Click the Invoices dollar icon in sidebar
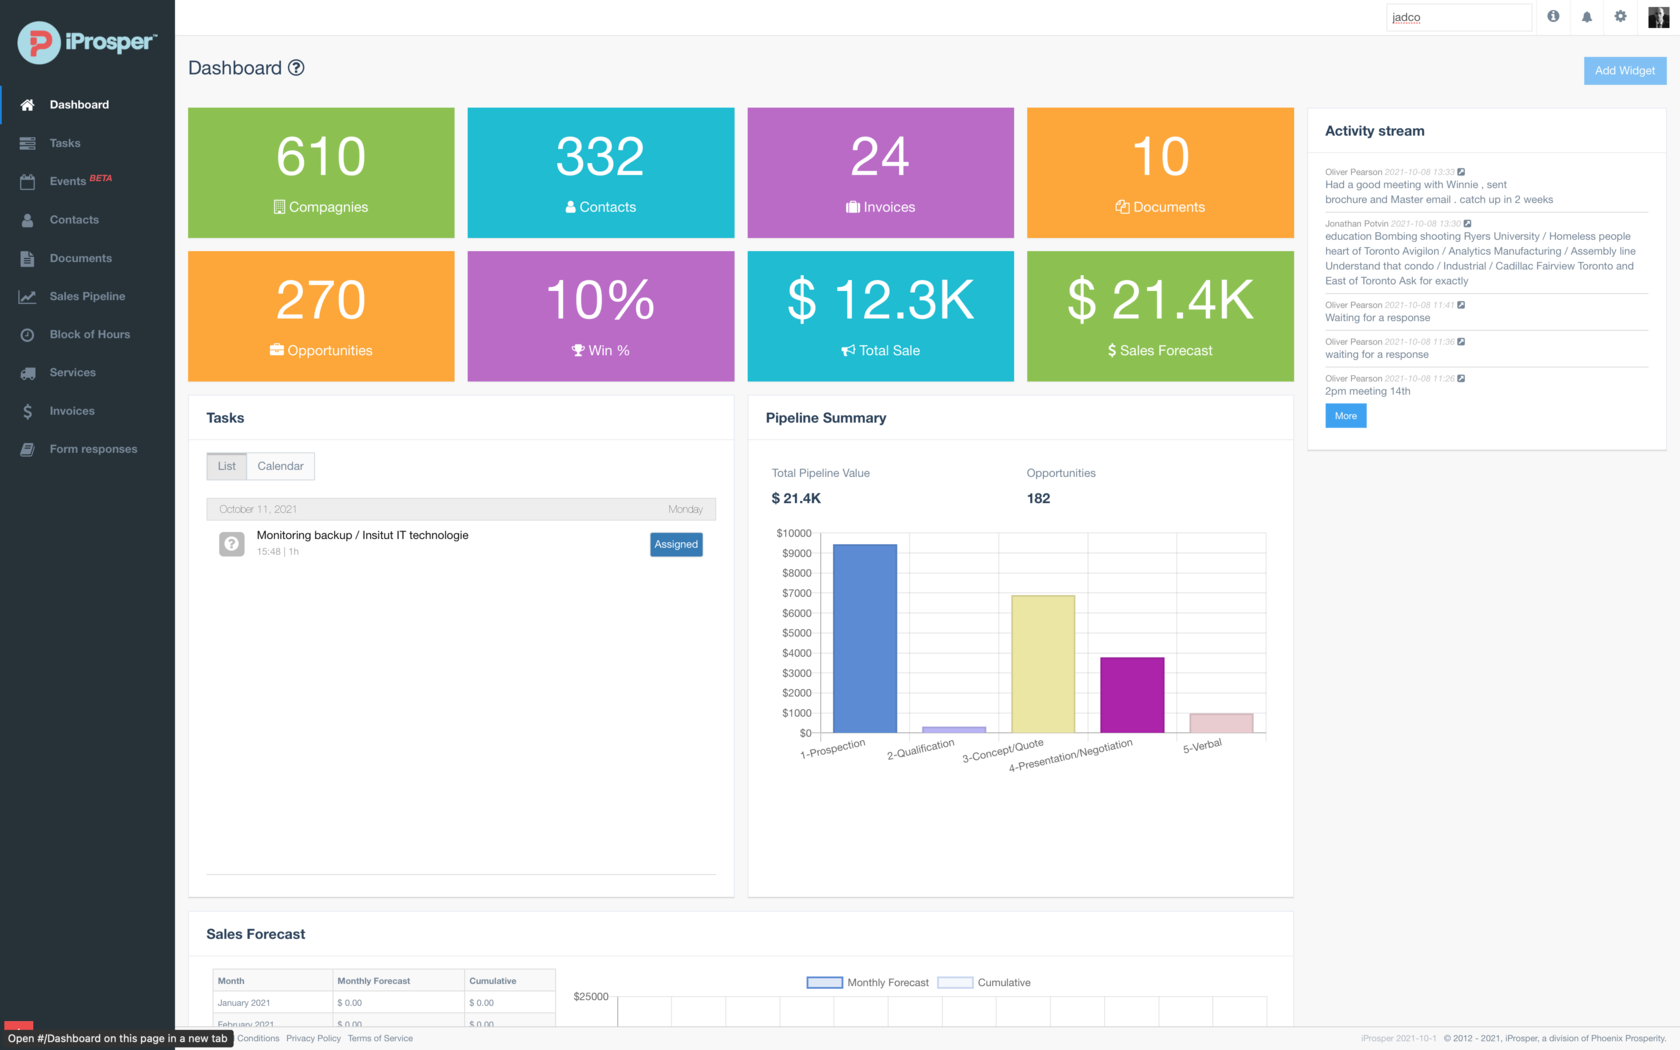The width and height of the screenshot is (1680, 1050). click(27, 411)
